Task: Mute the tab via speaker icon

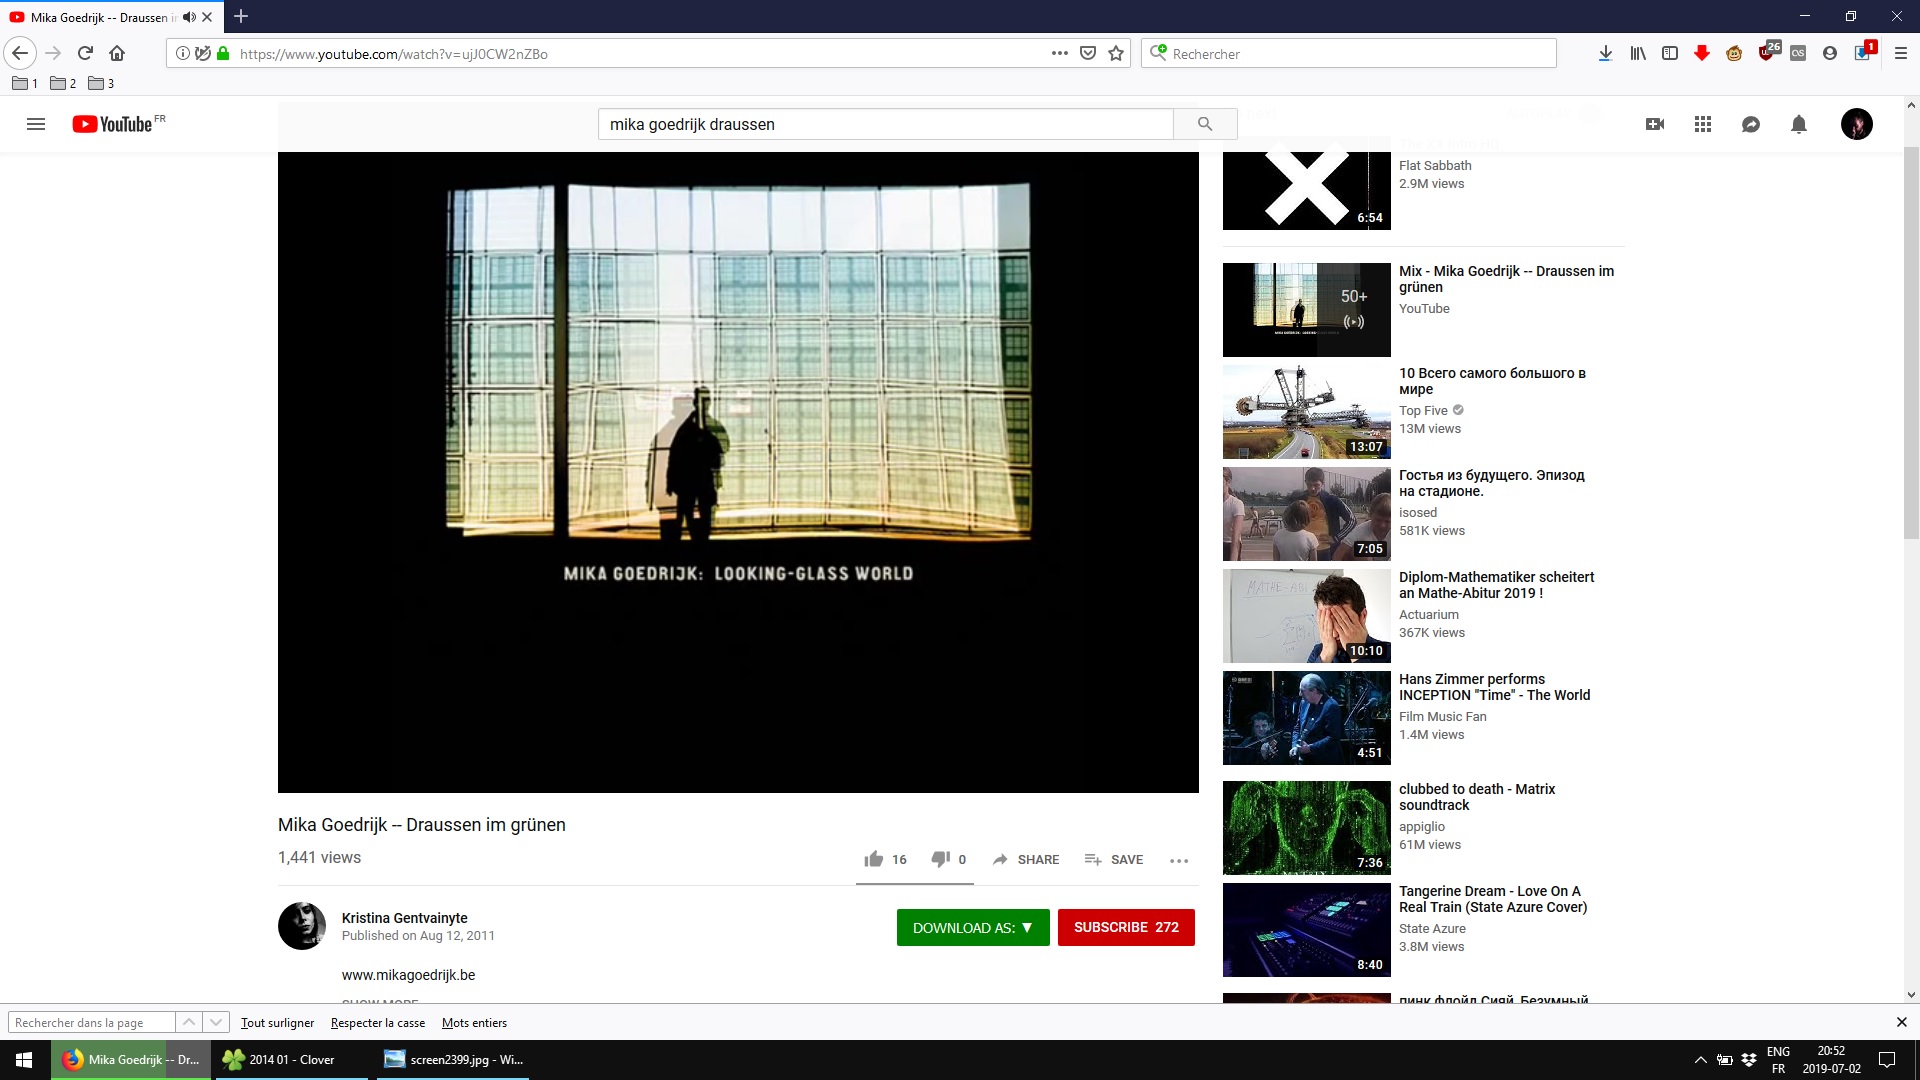Action: 189,17
